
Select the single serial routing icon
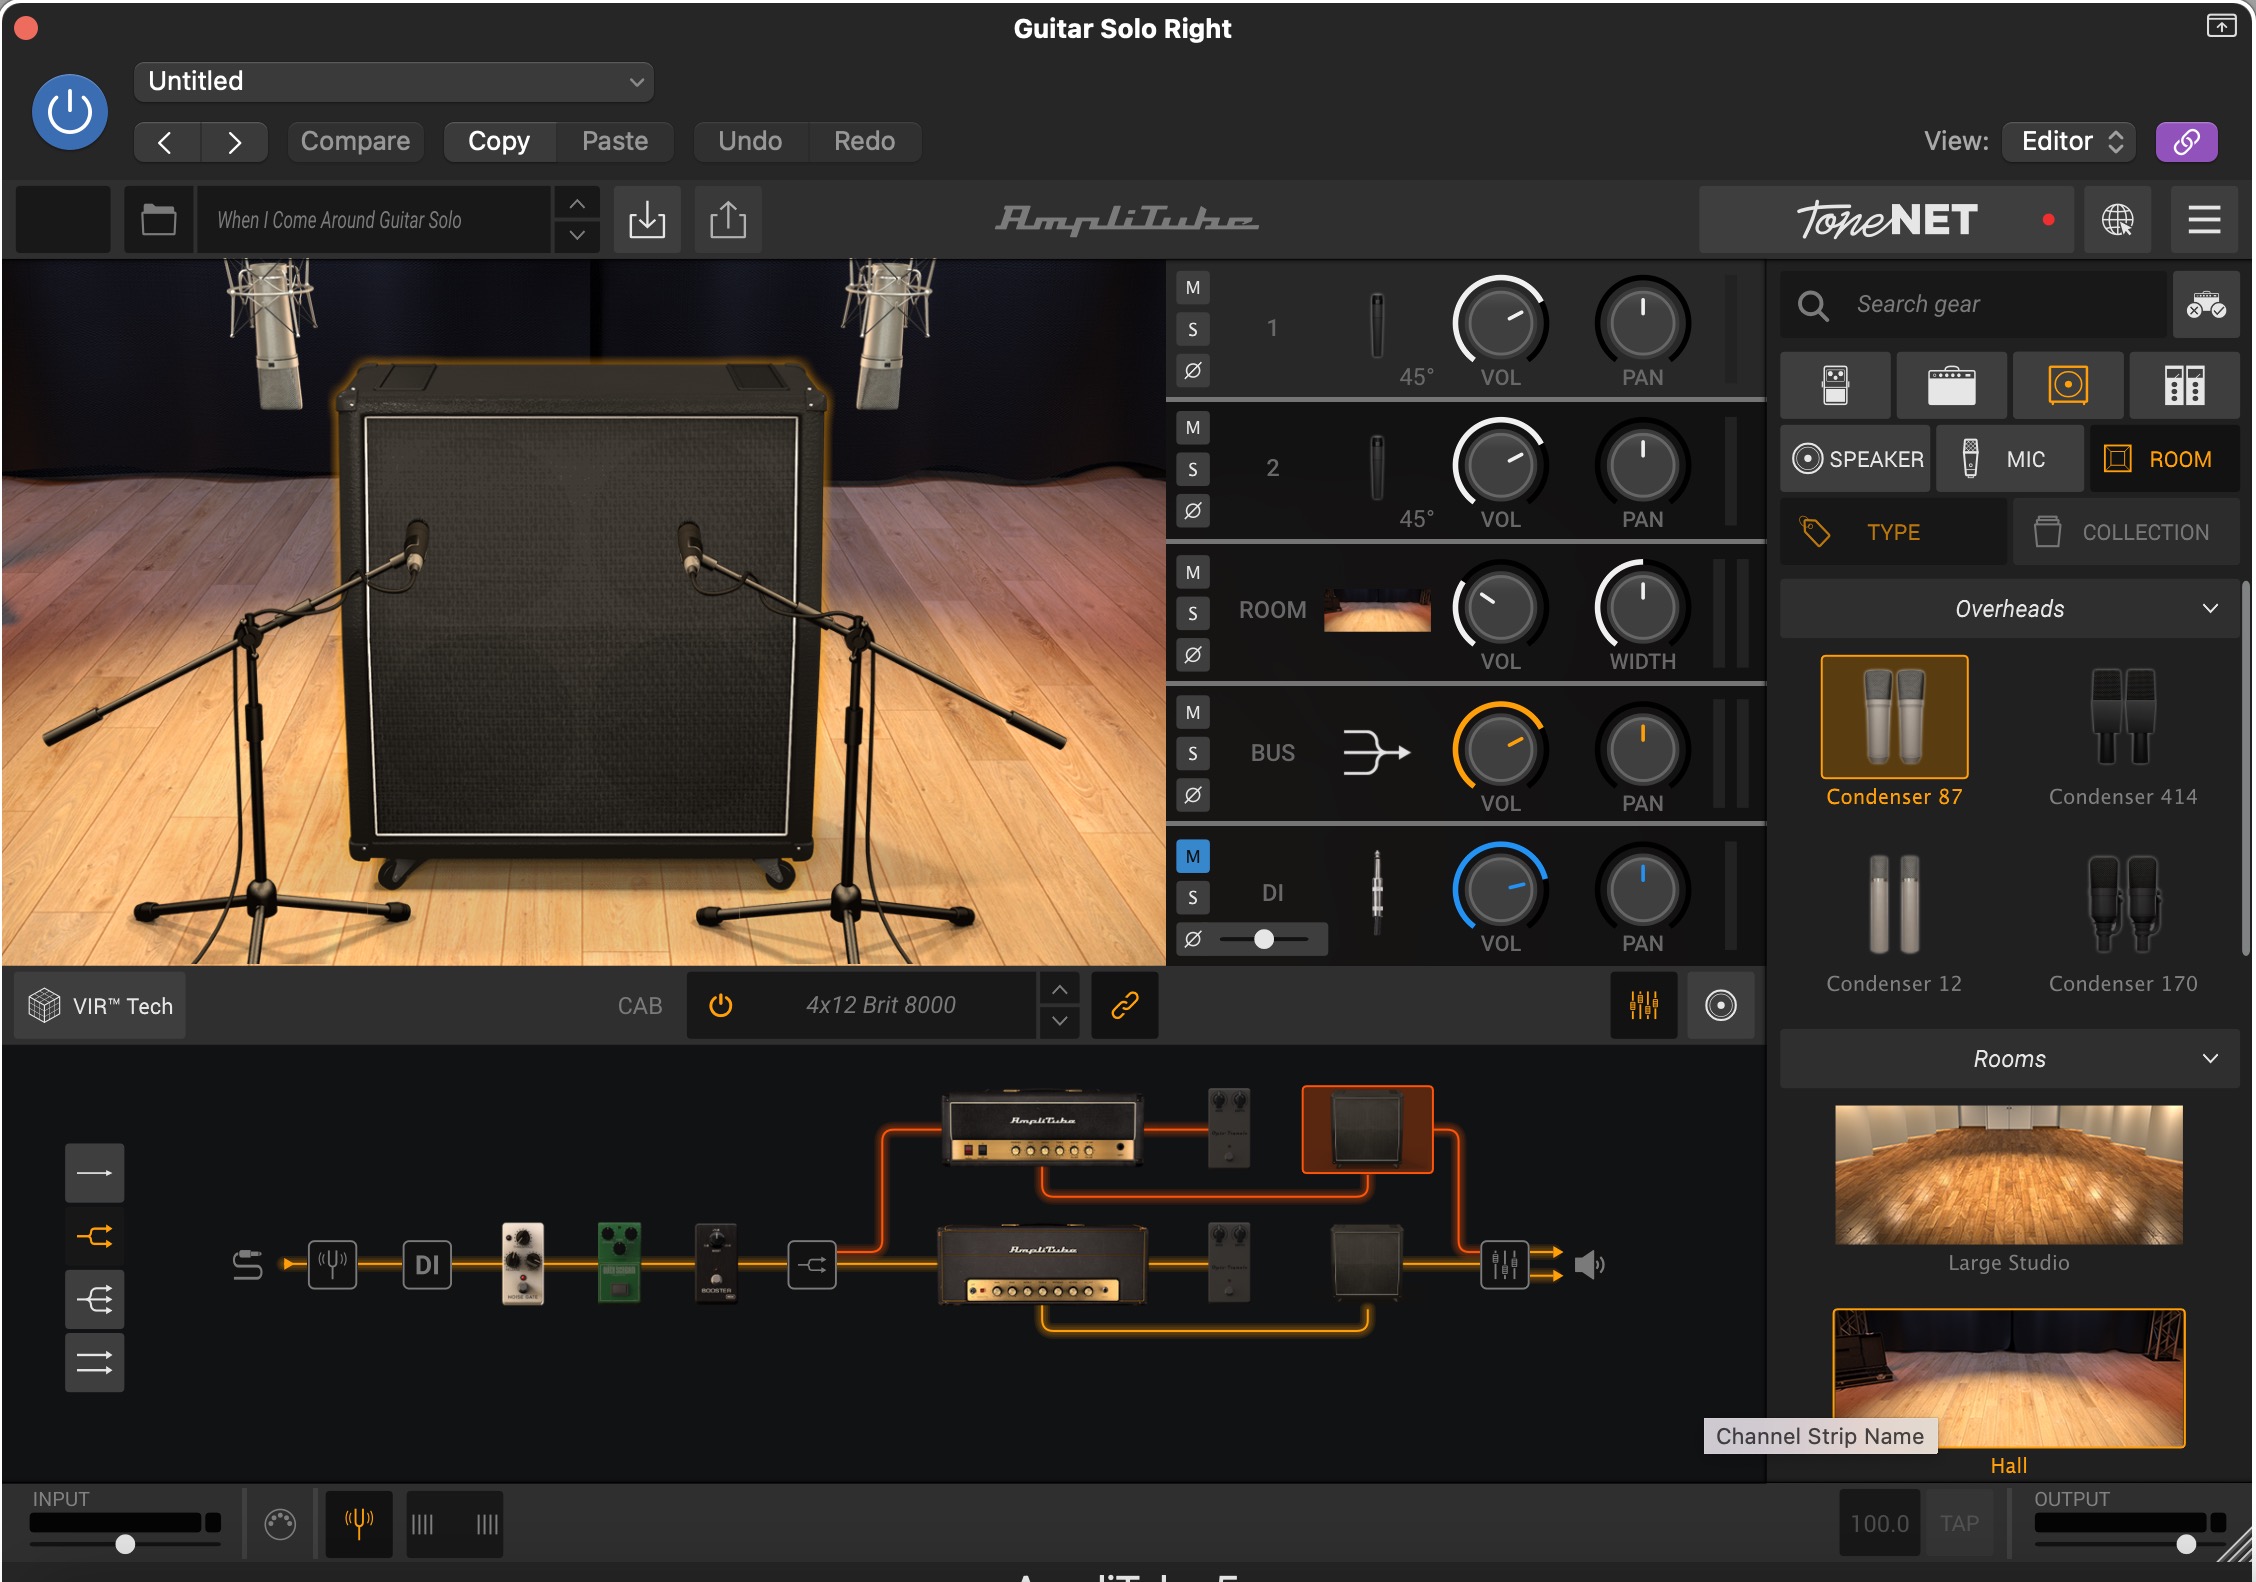pyautogui.click(x=95, y=1172)
